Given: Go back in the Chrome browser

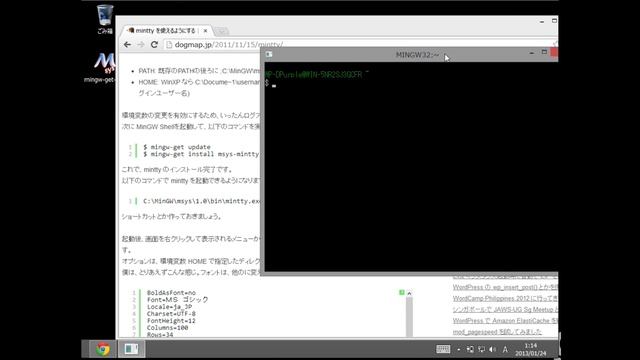Looking at the screenshot, I should point(127,44).
